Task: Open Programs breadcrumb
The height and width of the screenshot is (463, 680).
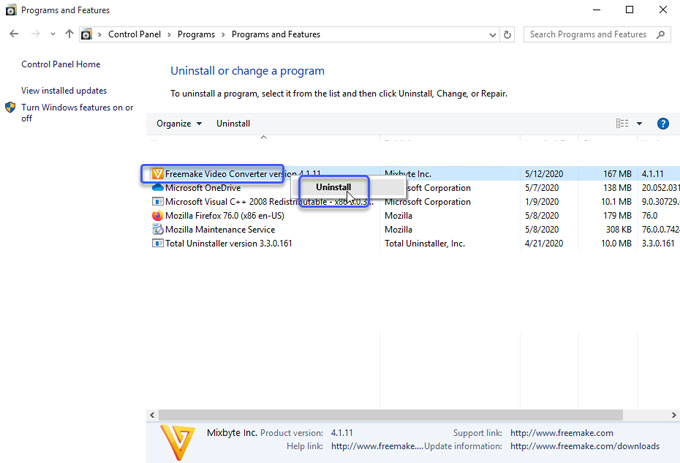Action: [x=196, y=34]
